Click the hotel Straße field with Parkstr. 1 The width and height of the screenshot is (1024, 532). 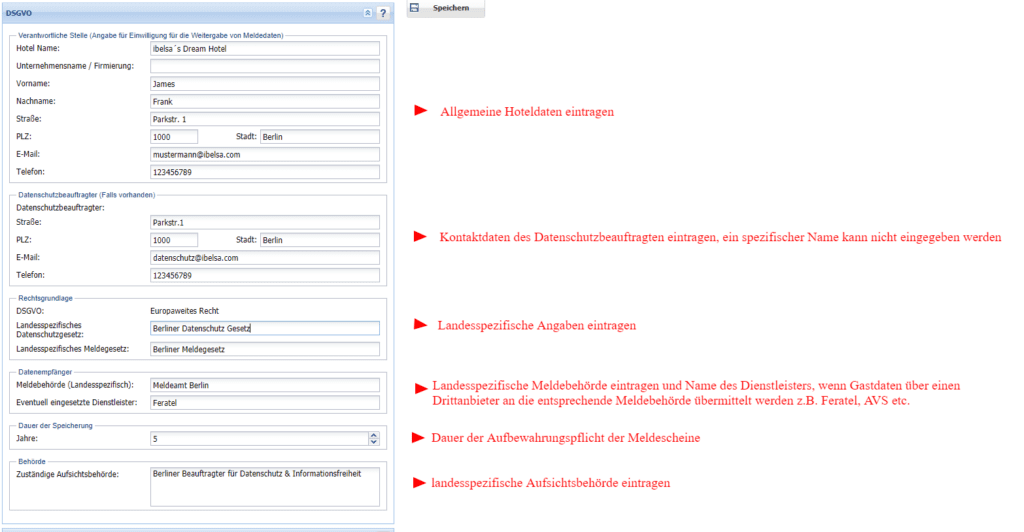point(264,119)
